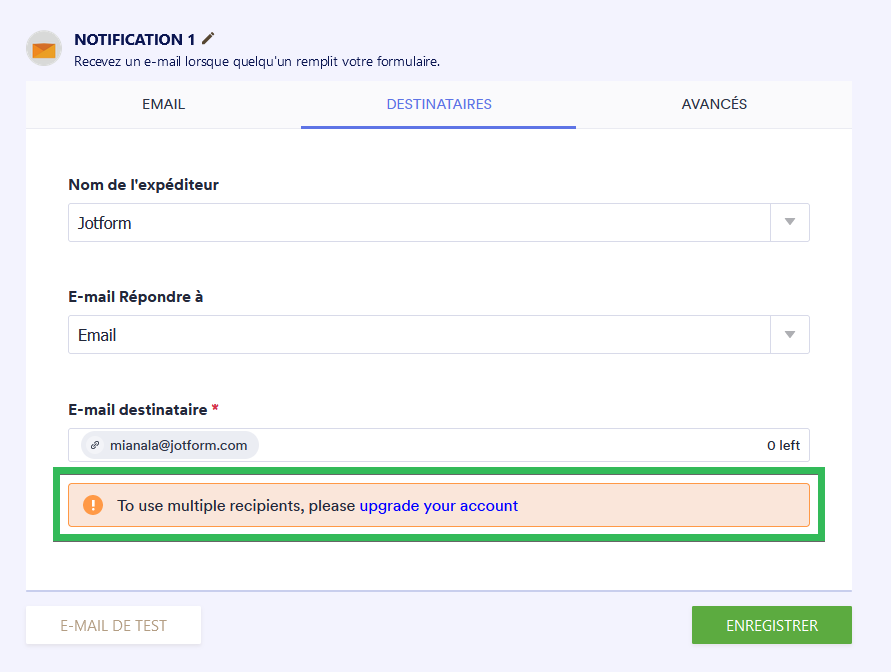Click the multiple recipients warning text
Viewport: 891px width, 672px height.
pyautogui.click(x=236, y=506)
